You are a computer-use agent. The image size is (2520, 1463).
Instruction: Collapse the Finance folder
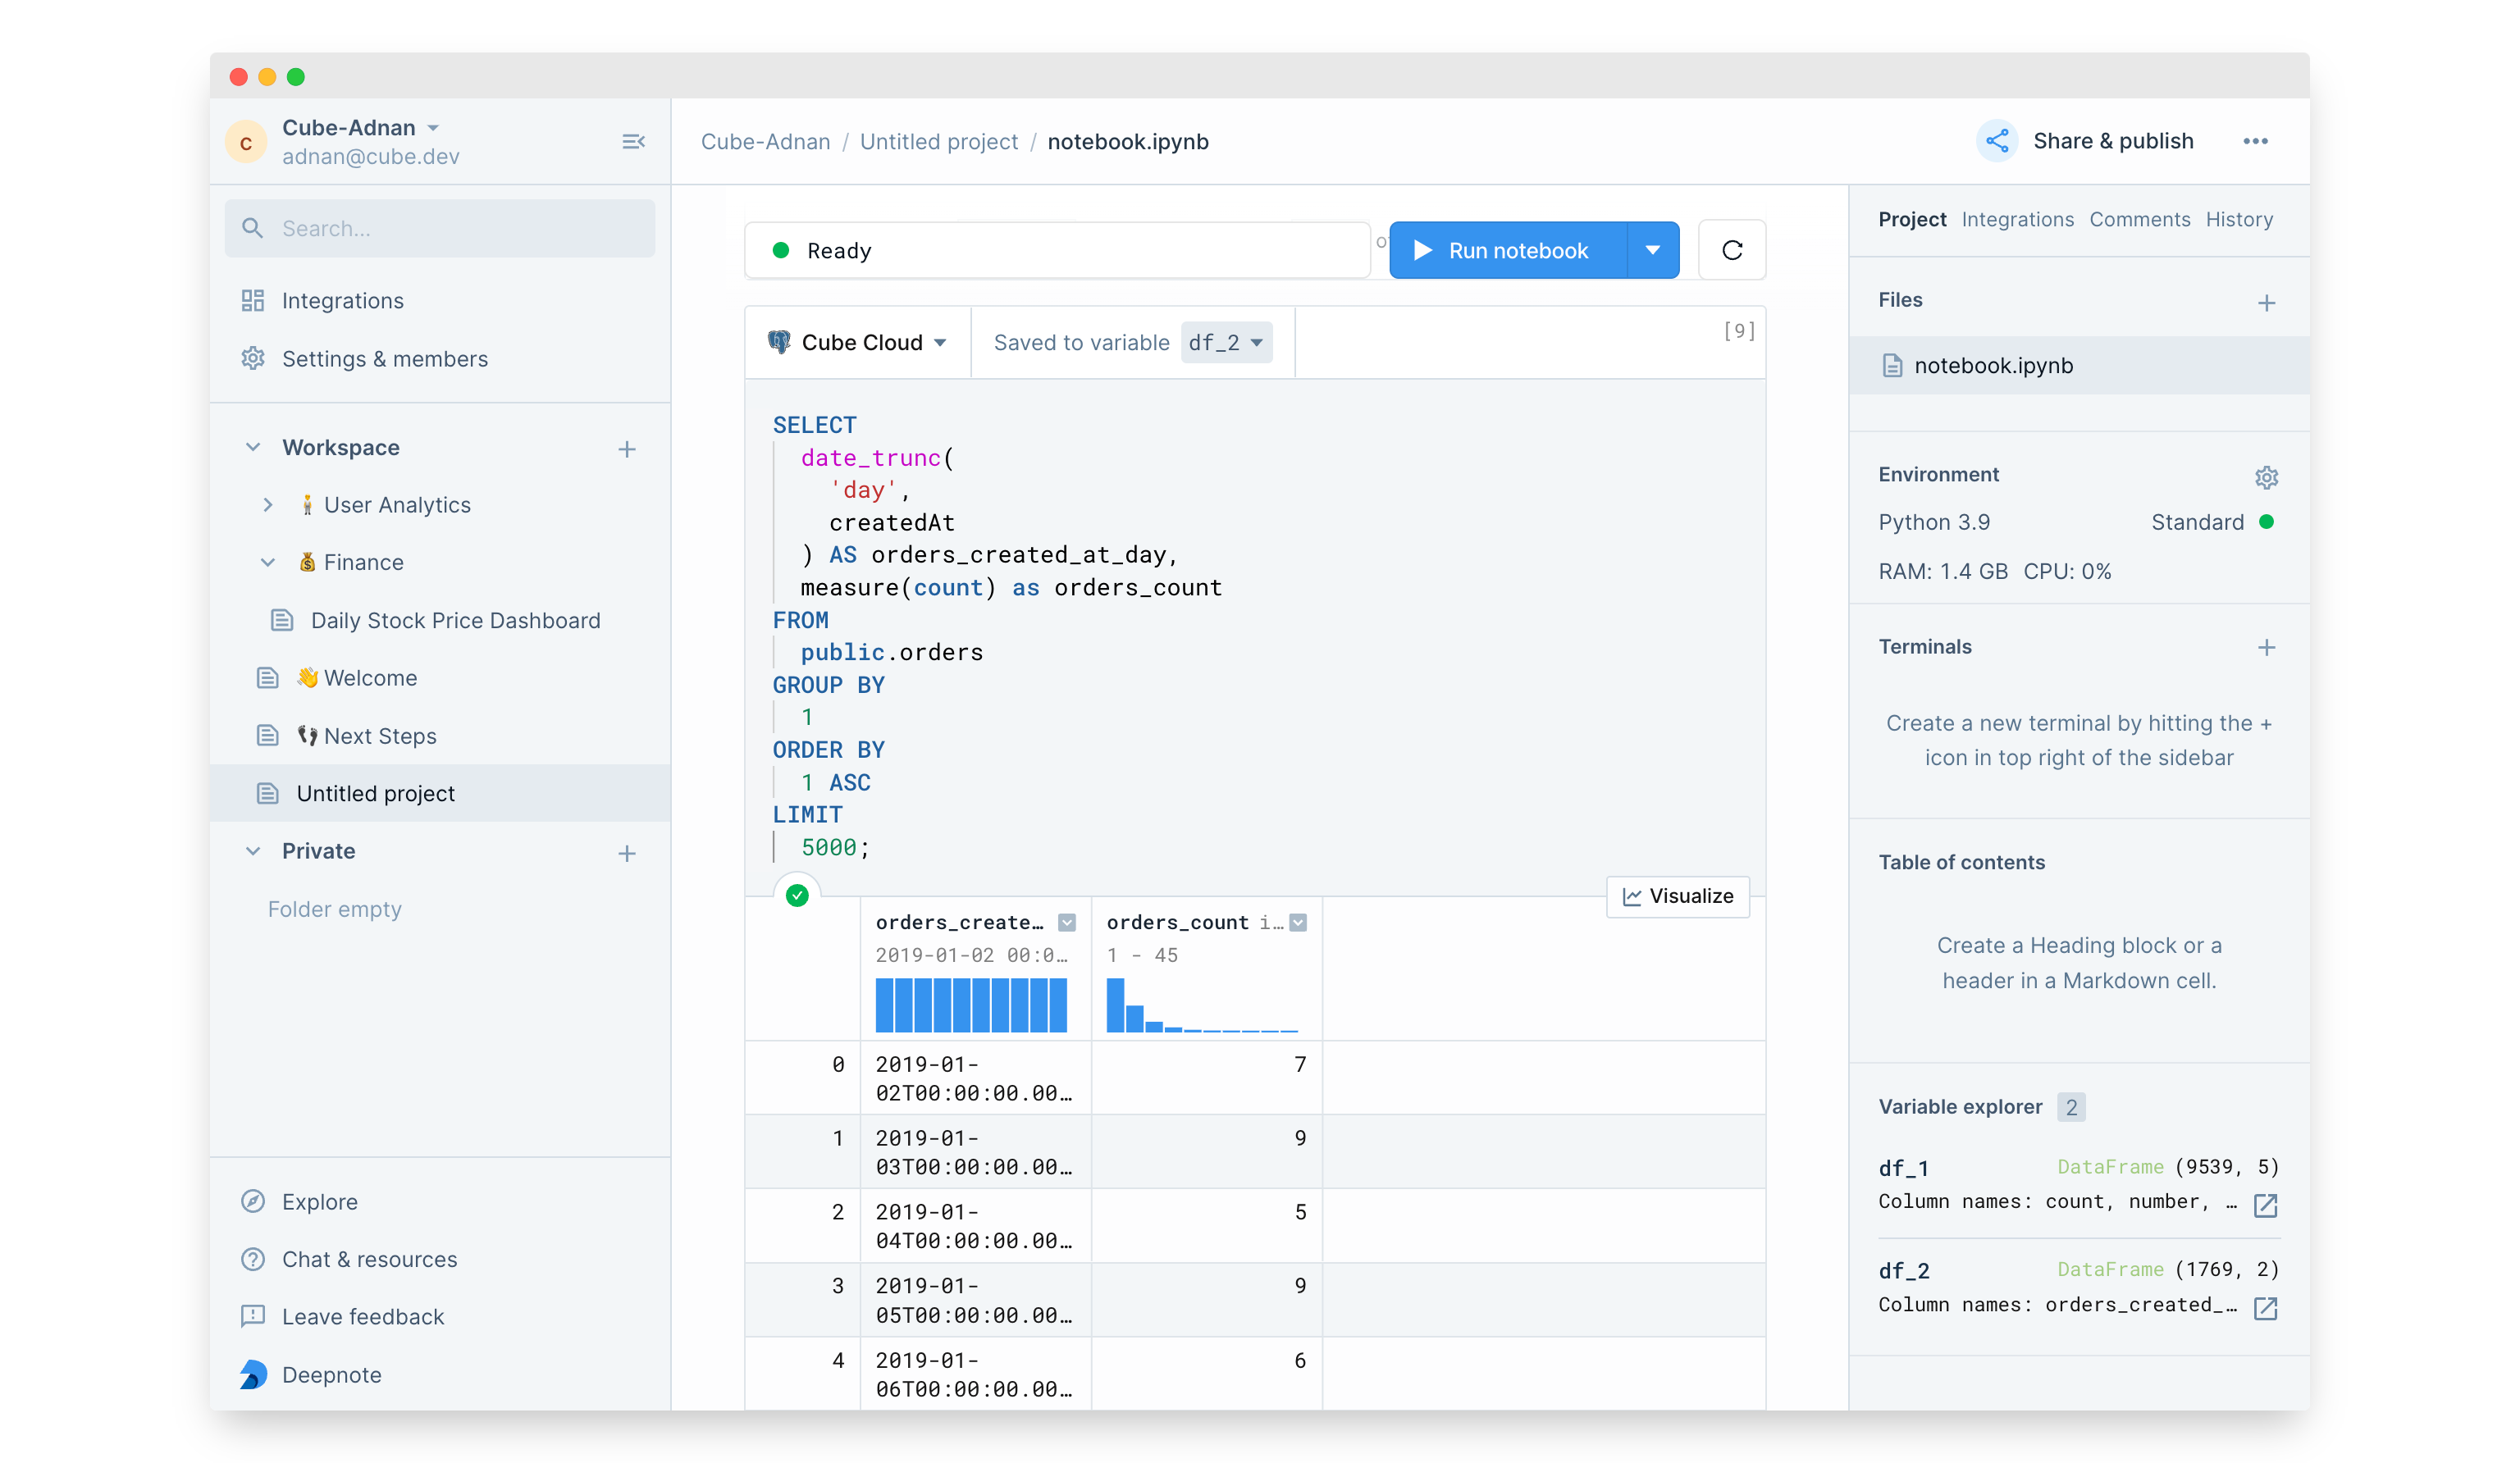tap(268, 563)
